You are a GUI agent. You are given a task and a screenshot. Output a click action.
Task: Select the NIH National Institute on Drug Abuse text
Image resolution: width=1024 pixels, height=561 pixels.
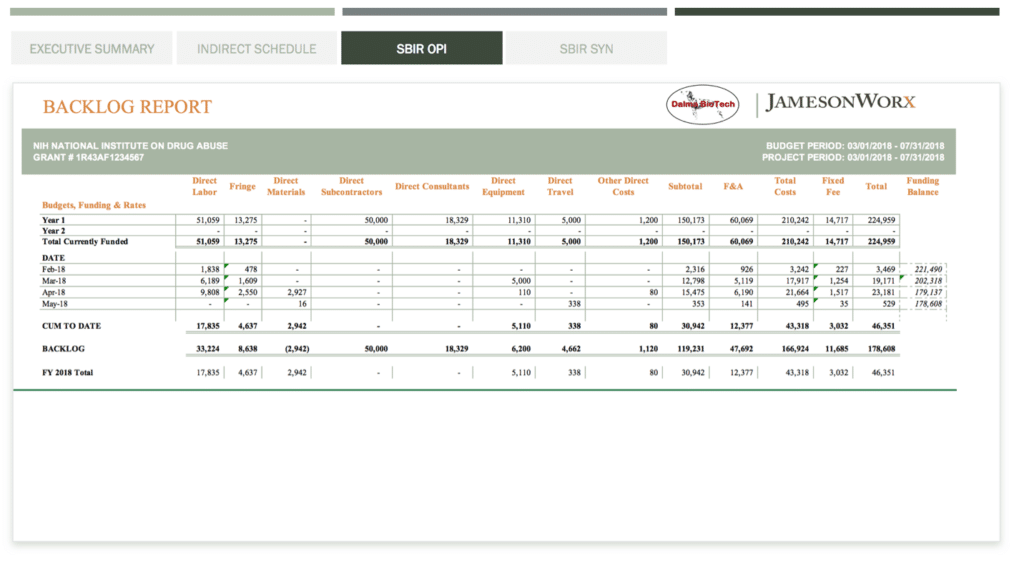[x=131, y=146]
